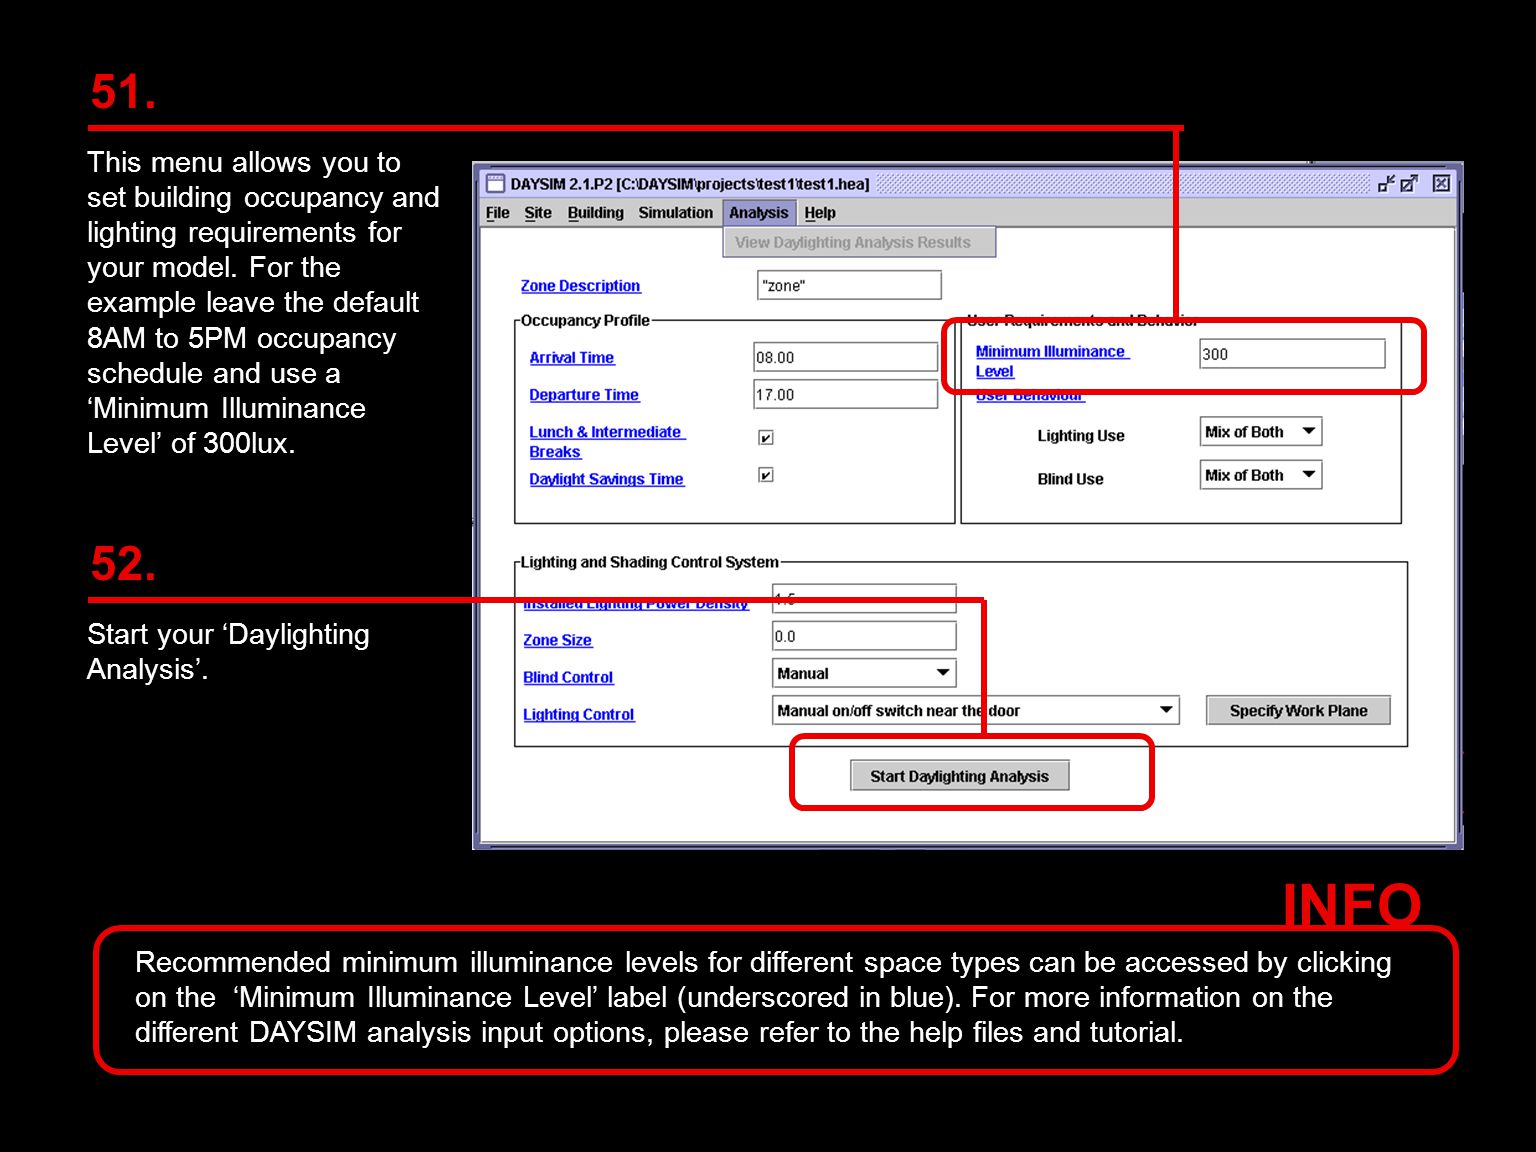This screenshot has width=1536, height=1152.
Task: Click the Daylight Savings Time link
Action: coord(607,479)
